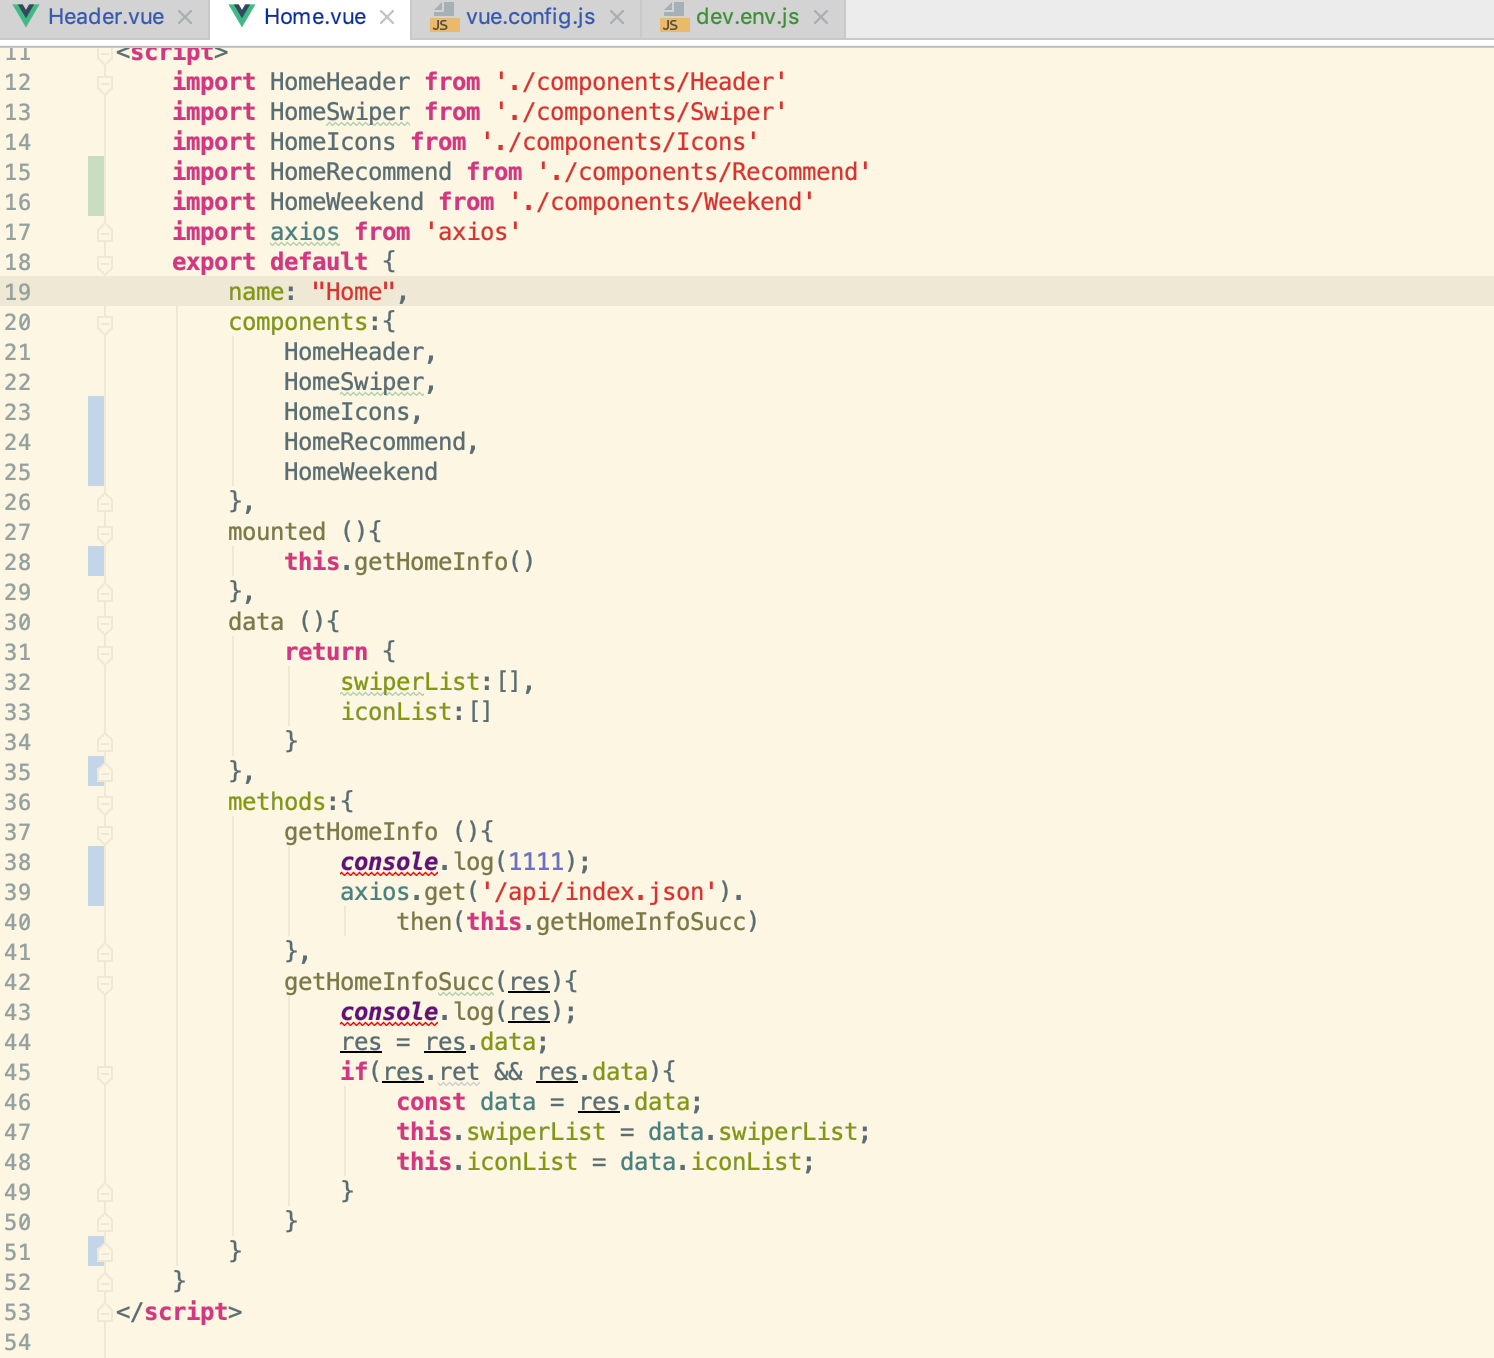Click the 'axios' string on line 17
Screen dimensions: 1494x1358
pos(473,232)
